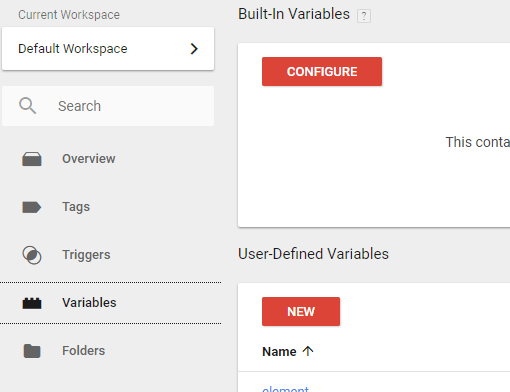The width and height of the screenshot is (510, 392).
Task: Focus the Search input field
Action: pos(108,106)
